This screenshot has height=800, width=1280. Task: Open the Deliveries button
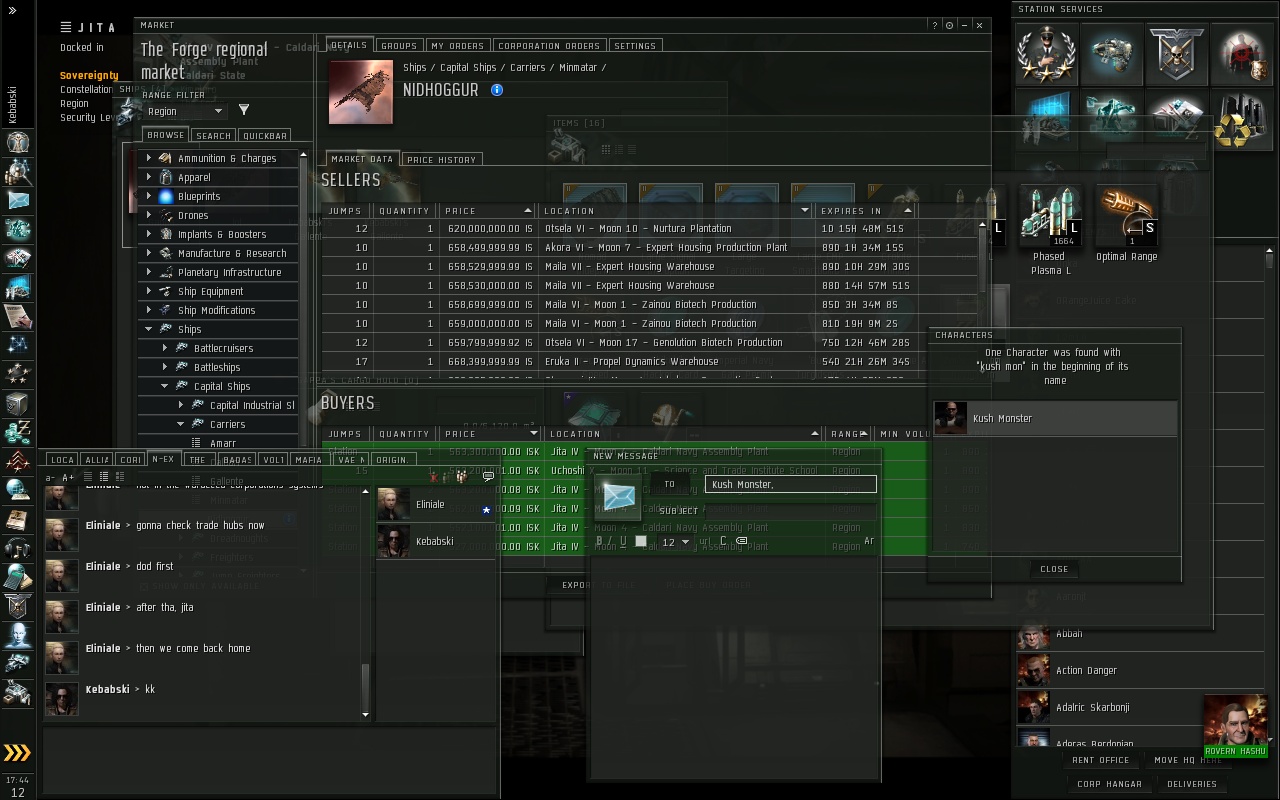1191,784
